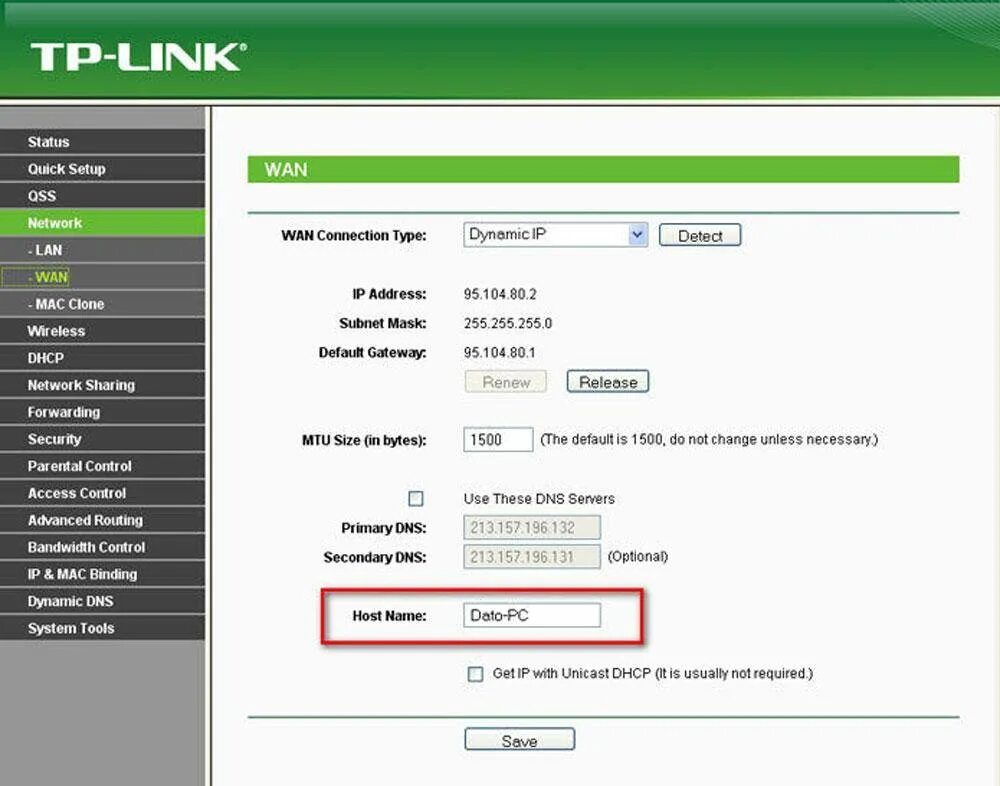Save the WAN settings

tap(519, 740)
